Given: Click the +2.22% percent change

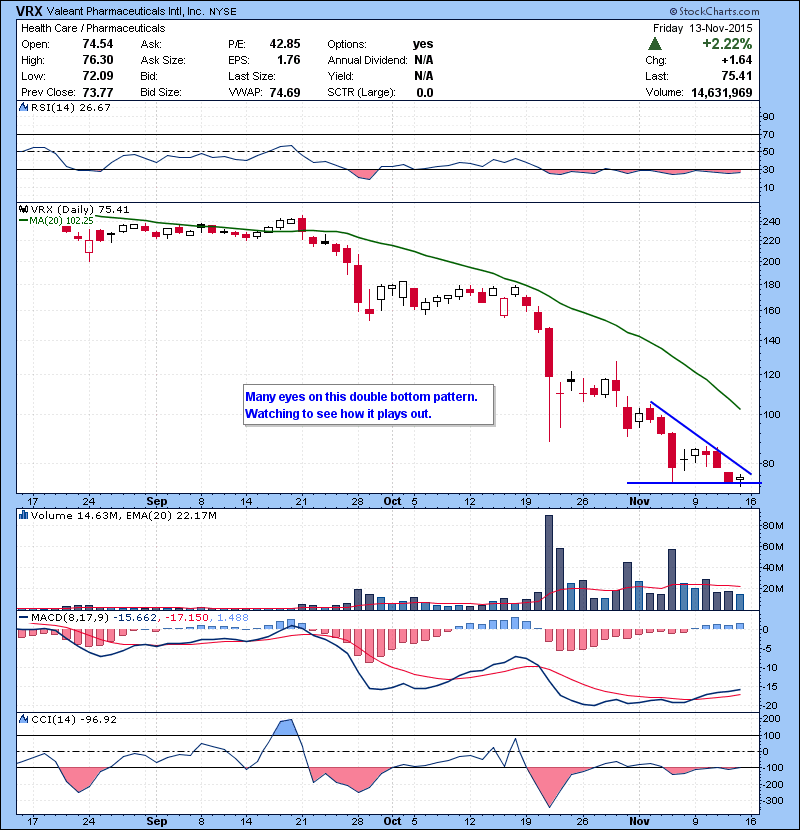Looking at the screenshot, I should click(x=727, y=43).
